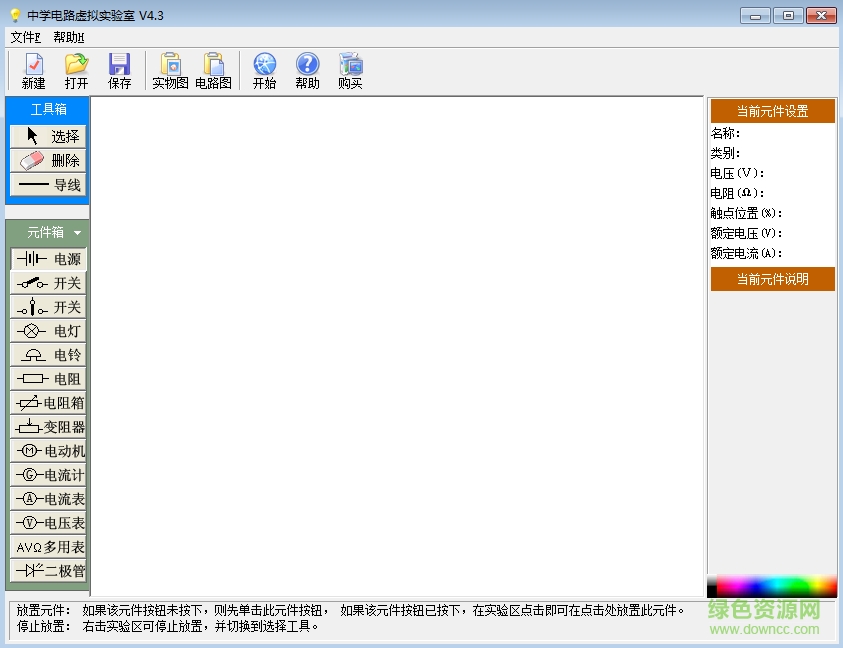This screenshot has height=648, width=843.
Task: Open the 文件F menu
Action: (25, 37)
